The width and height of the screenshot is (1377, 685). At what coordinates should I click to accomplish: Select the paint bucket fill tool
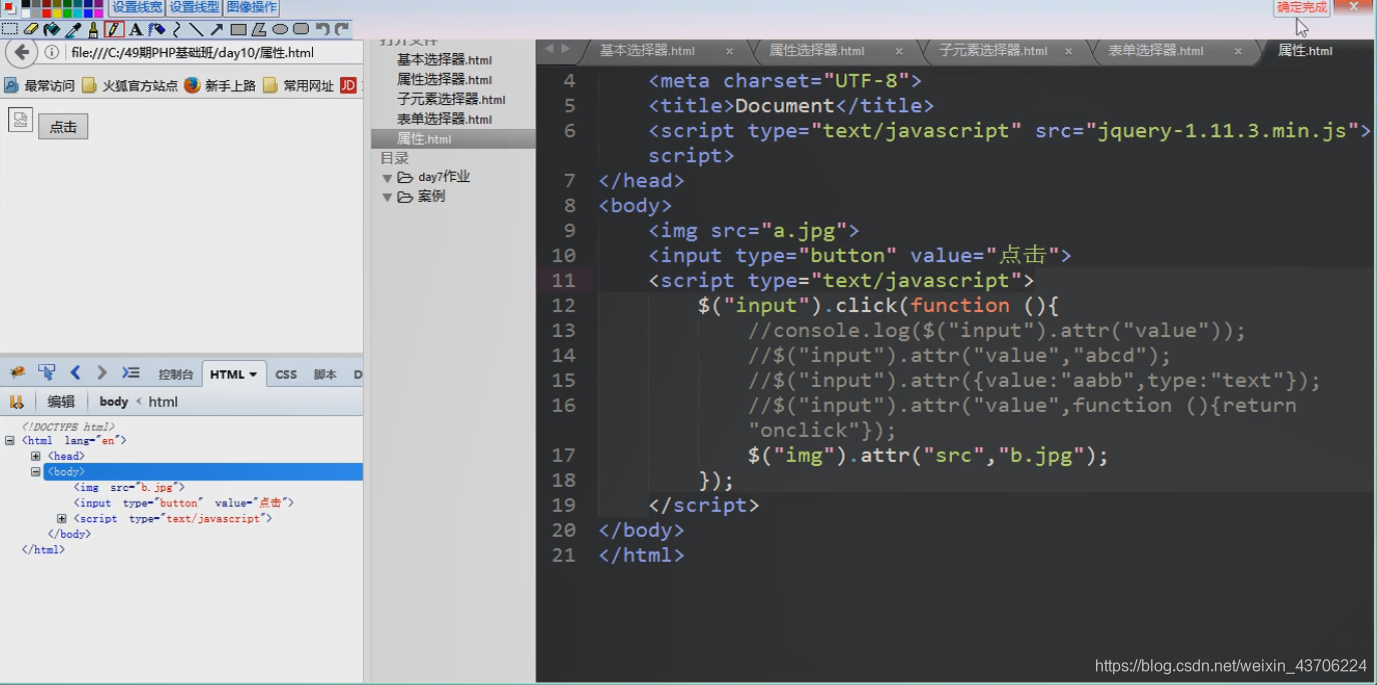[52, 29]
